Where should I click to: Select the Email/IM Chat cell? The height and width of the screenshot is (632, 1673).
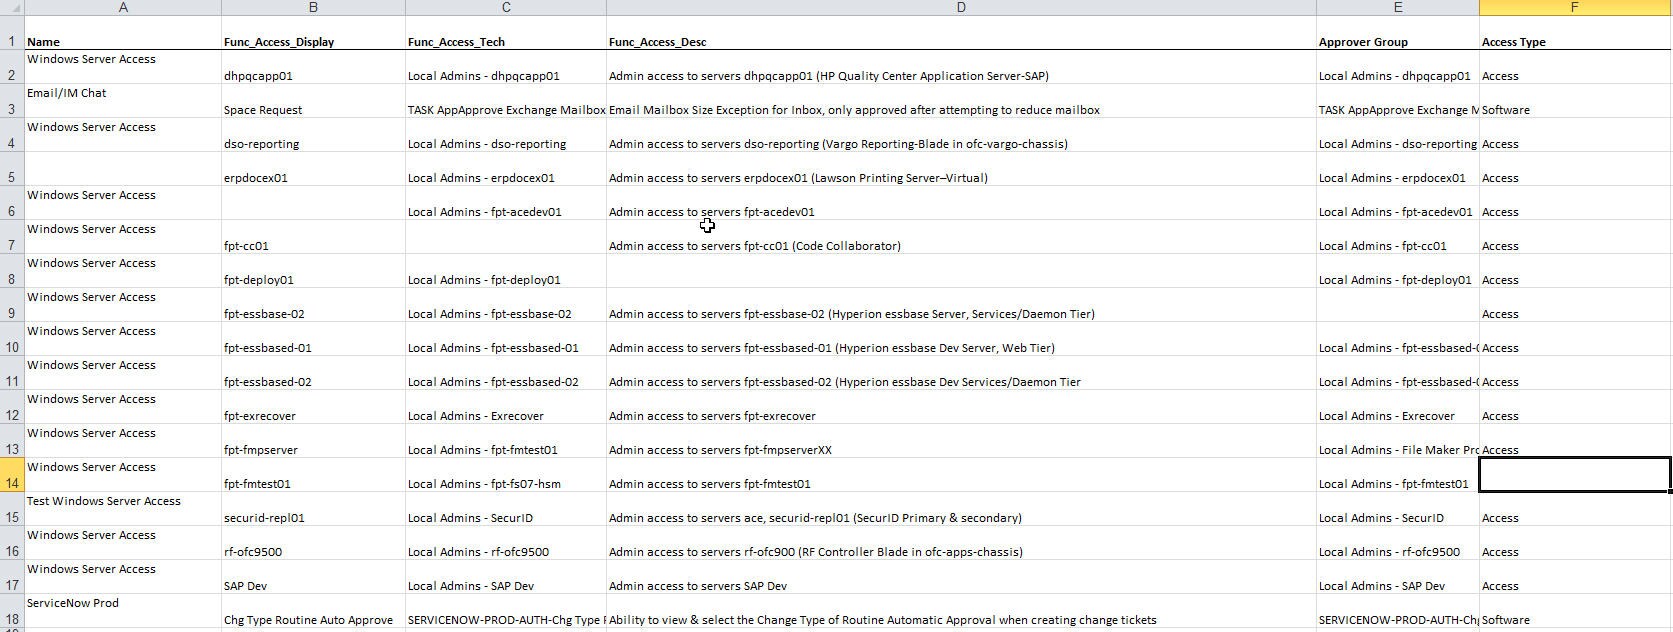[x=123, y=101]
